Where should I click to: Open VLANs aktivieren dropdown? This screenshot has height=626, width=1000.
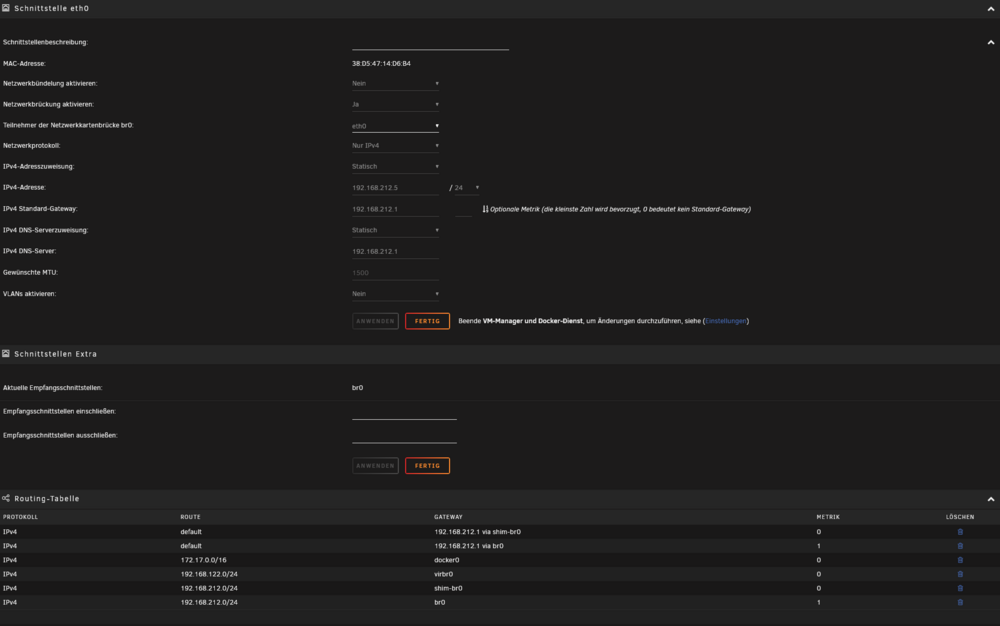tap(395, 294)
